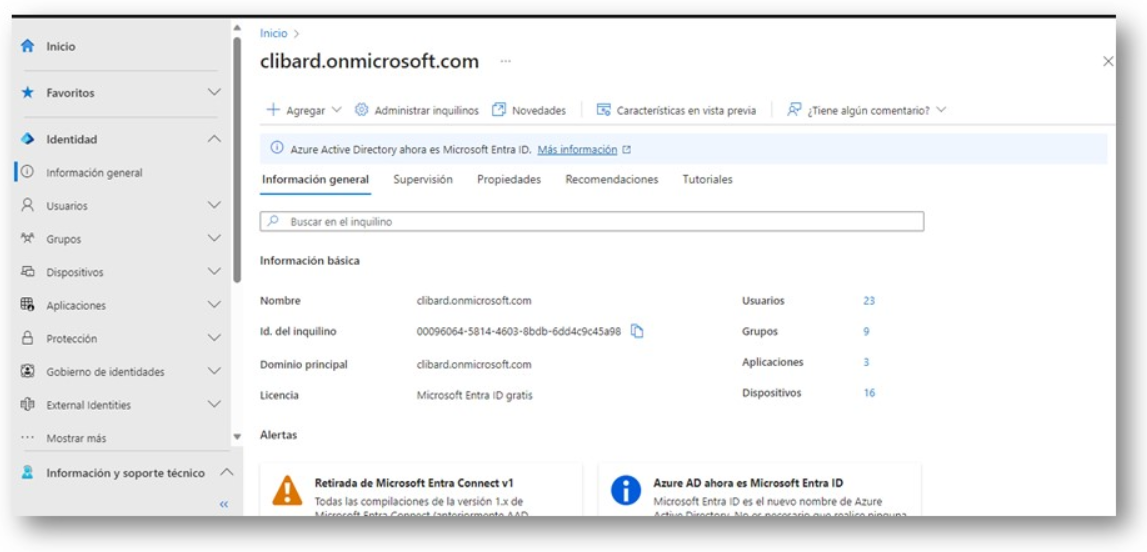Click the blue info alert icon
The image size is (1147, 552).
point(626,491)
